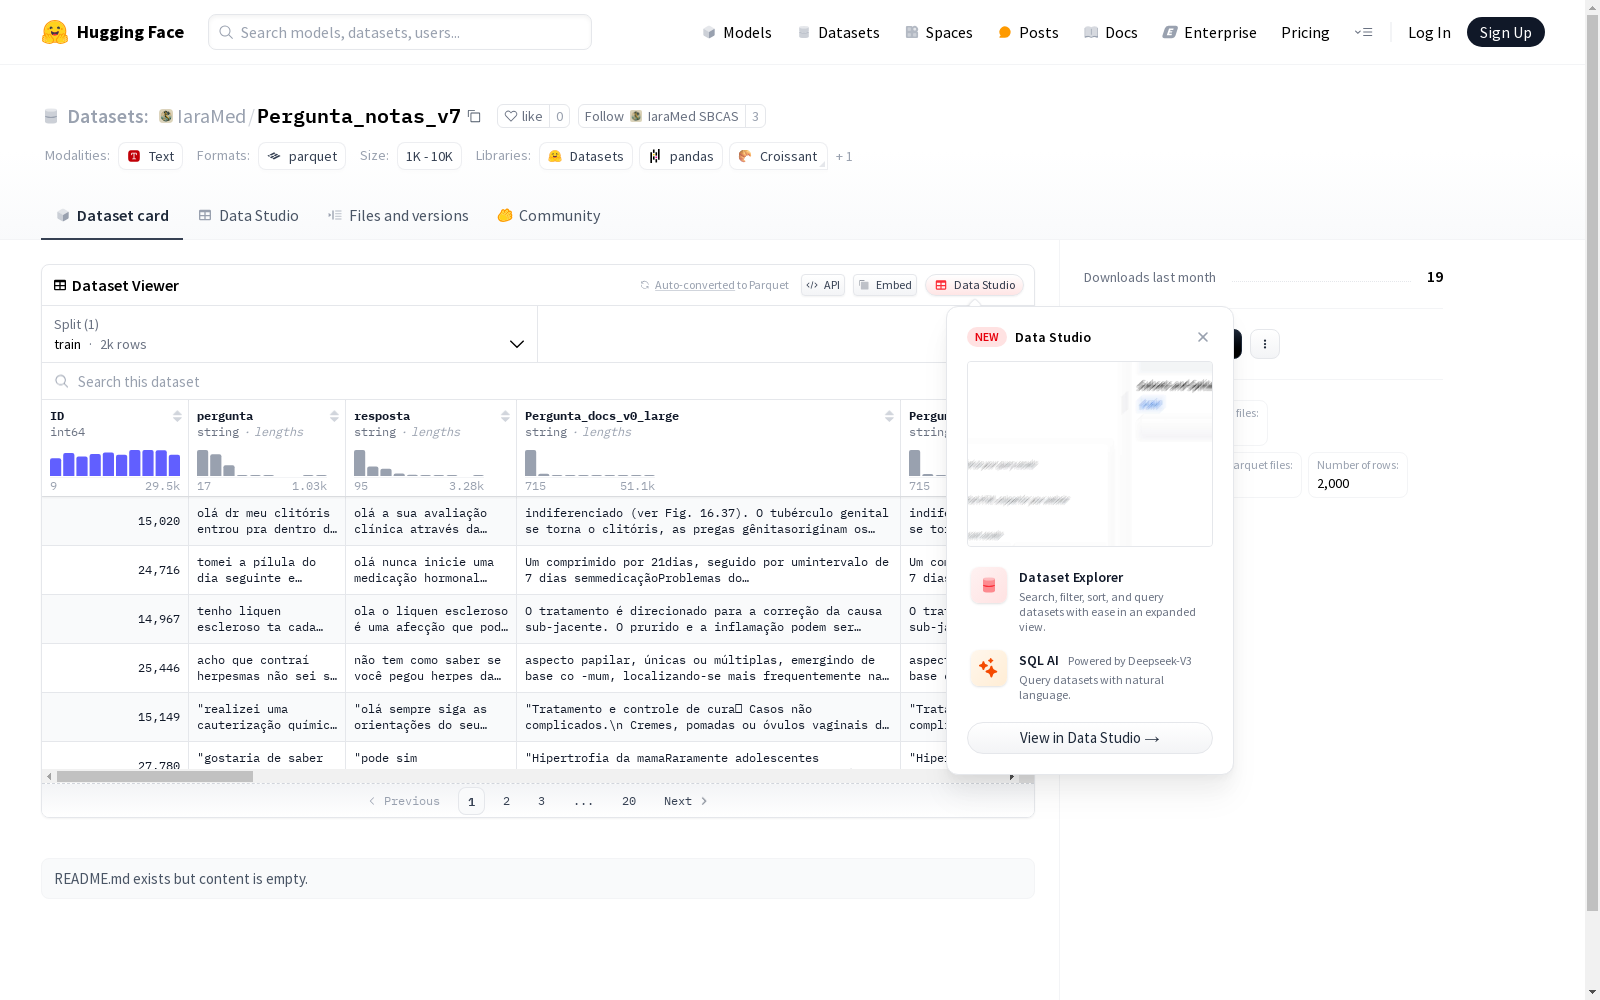Click the Previous page button

(x=404, y=801)
